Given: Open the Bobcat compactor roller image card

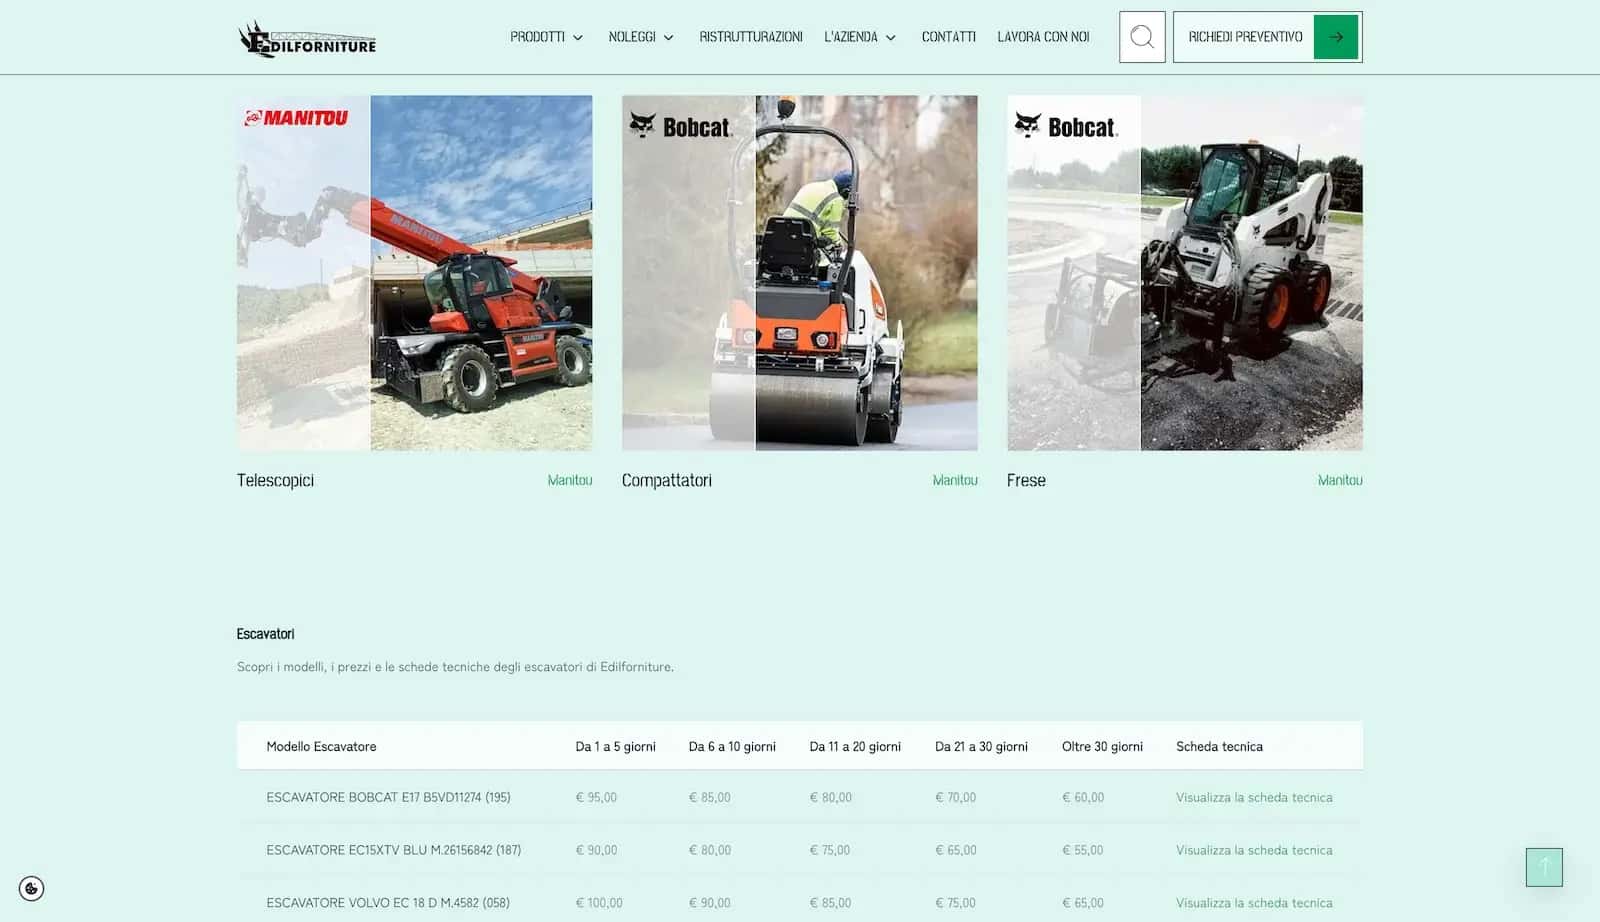Looking at the screenshot, I should pyautogui.click(x=800, y=273).
